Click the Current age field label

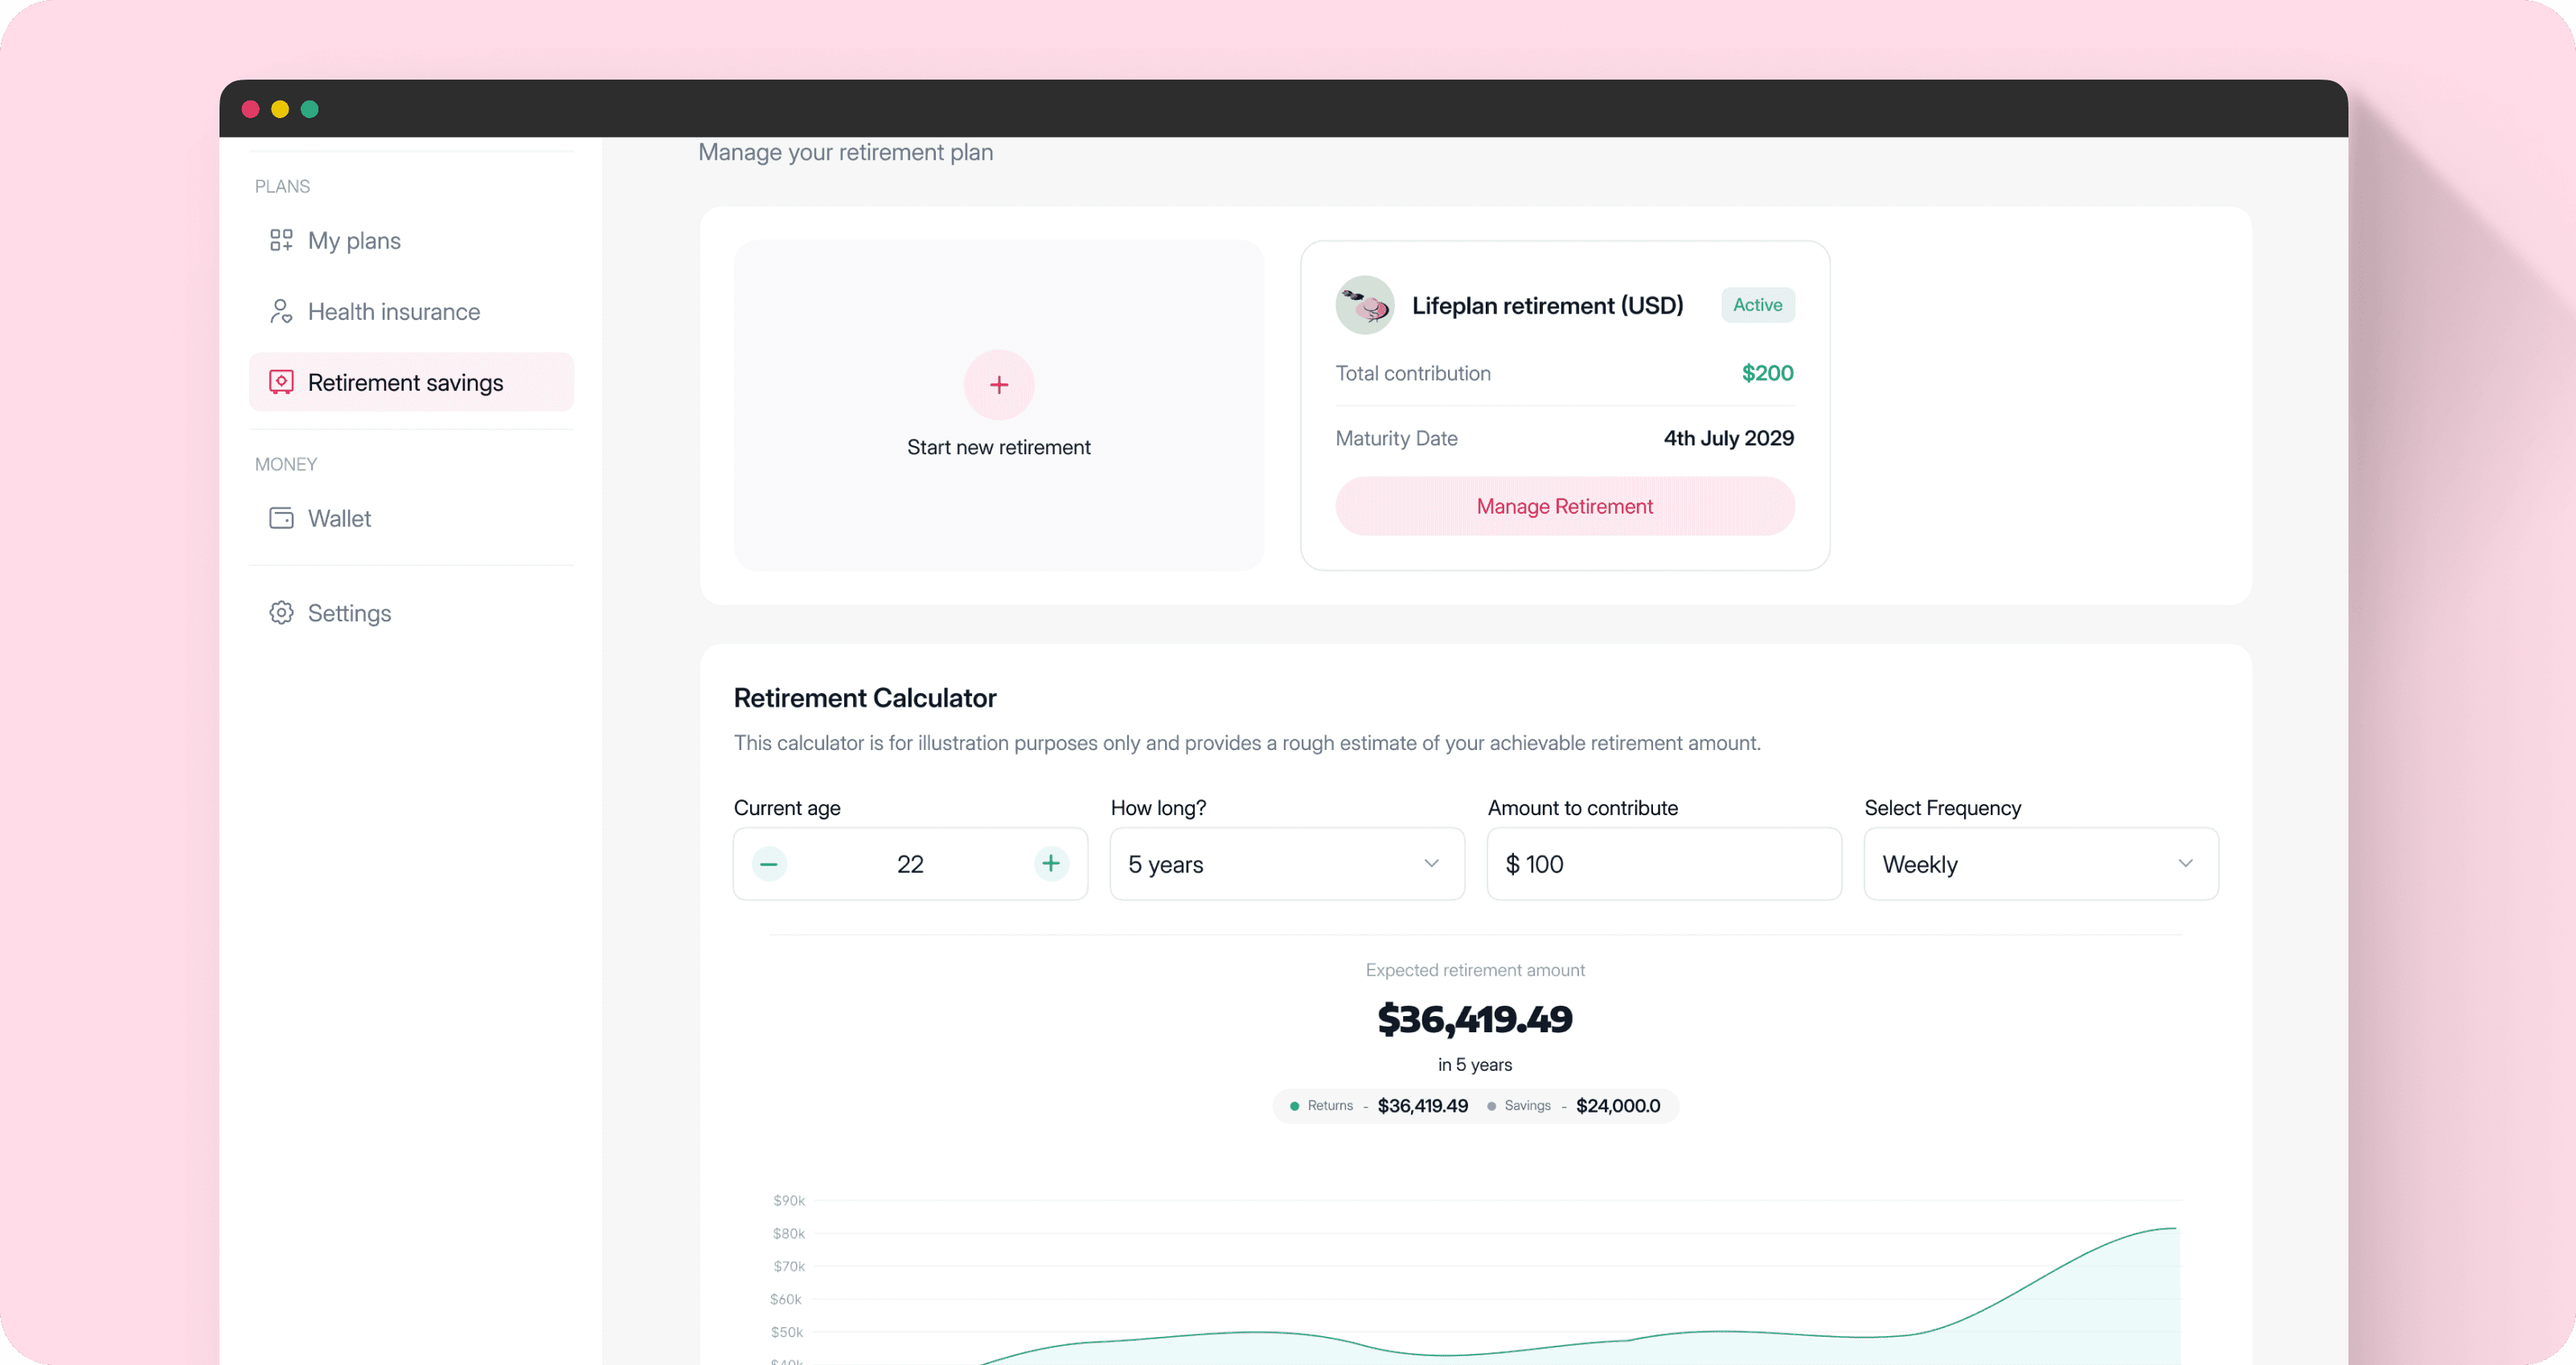click(x=787, y=808)
